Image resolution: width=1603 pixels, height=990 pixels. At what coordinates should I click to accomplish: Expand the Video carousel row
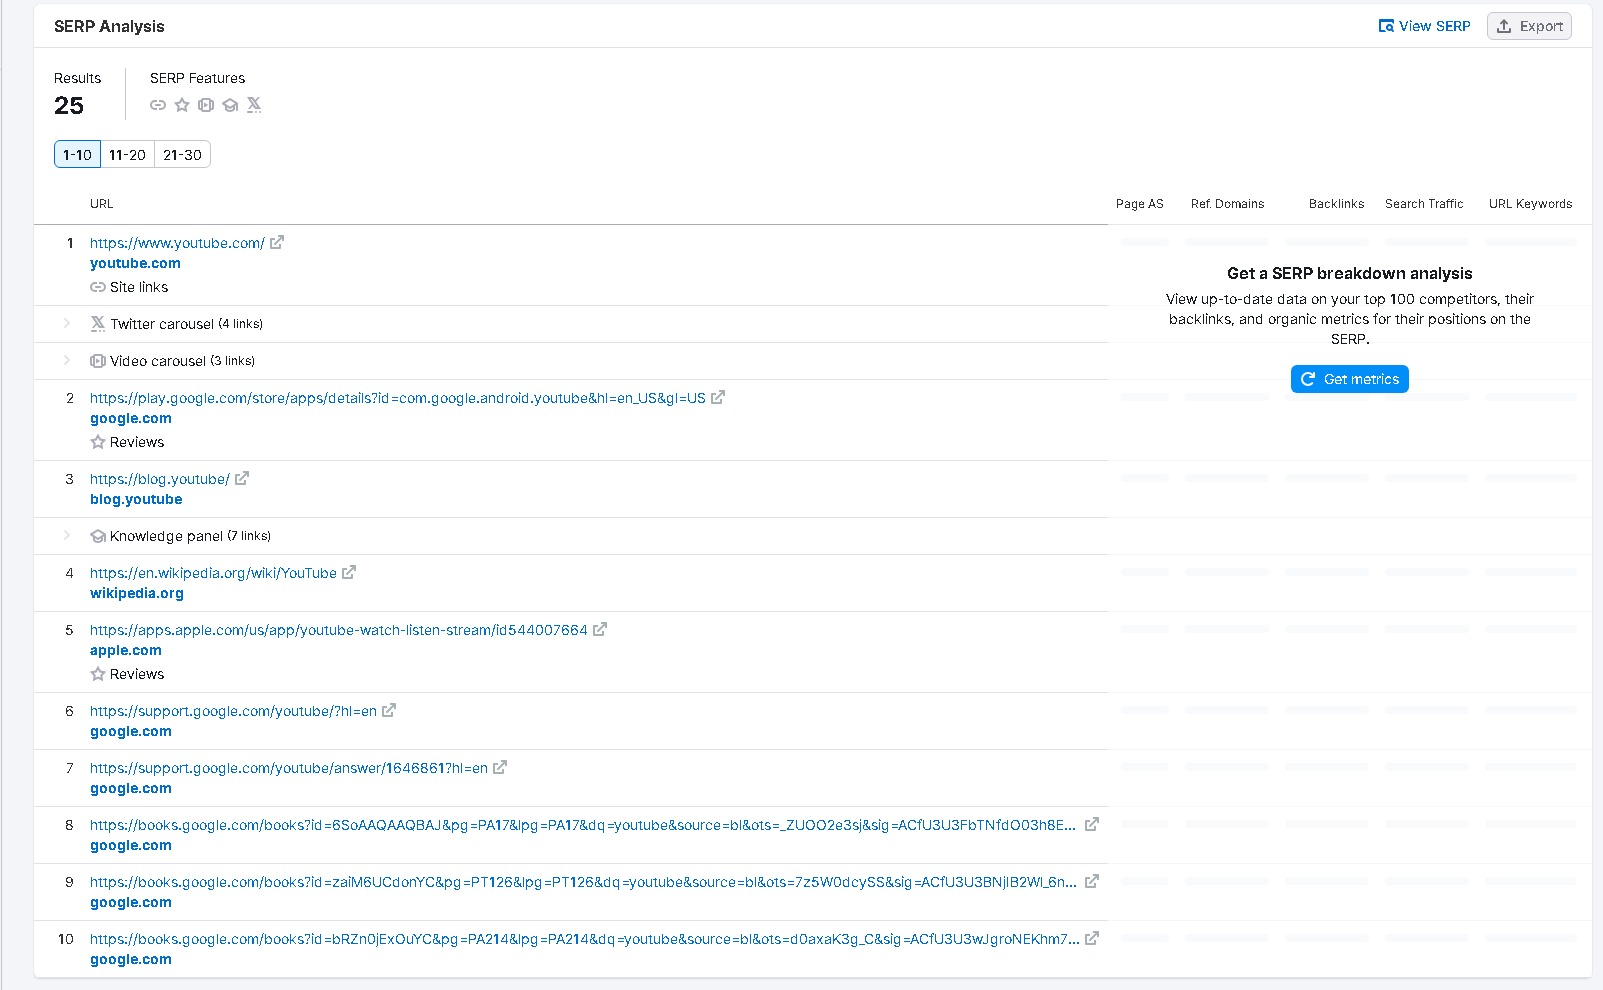pyautogui.click(x=67, y=360)
